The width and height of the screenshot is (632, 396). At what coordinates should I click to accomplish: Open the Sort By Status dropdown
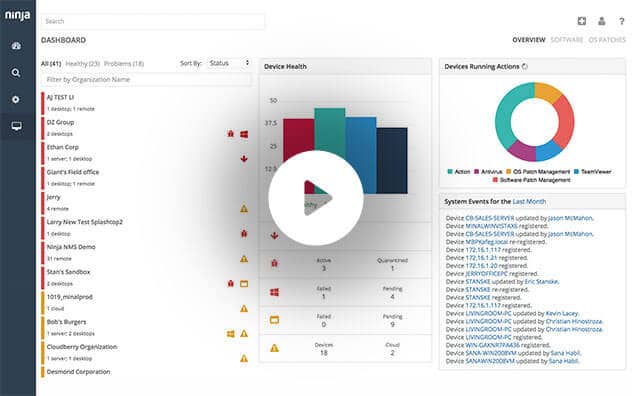coord(229,63)
